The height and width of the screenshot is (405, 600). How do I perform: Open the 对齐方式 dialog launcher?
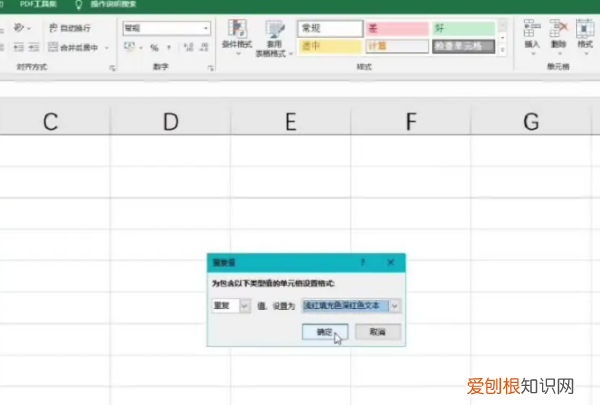pyautogui.click(x=112, y=68)
